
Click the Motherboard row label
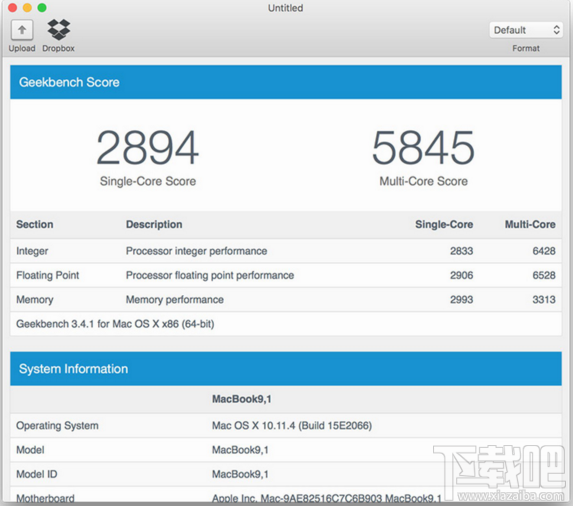(45, 498)
